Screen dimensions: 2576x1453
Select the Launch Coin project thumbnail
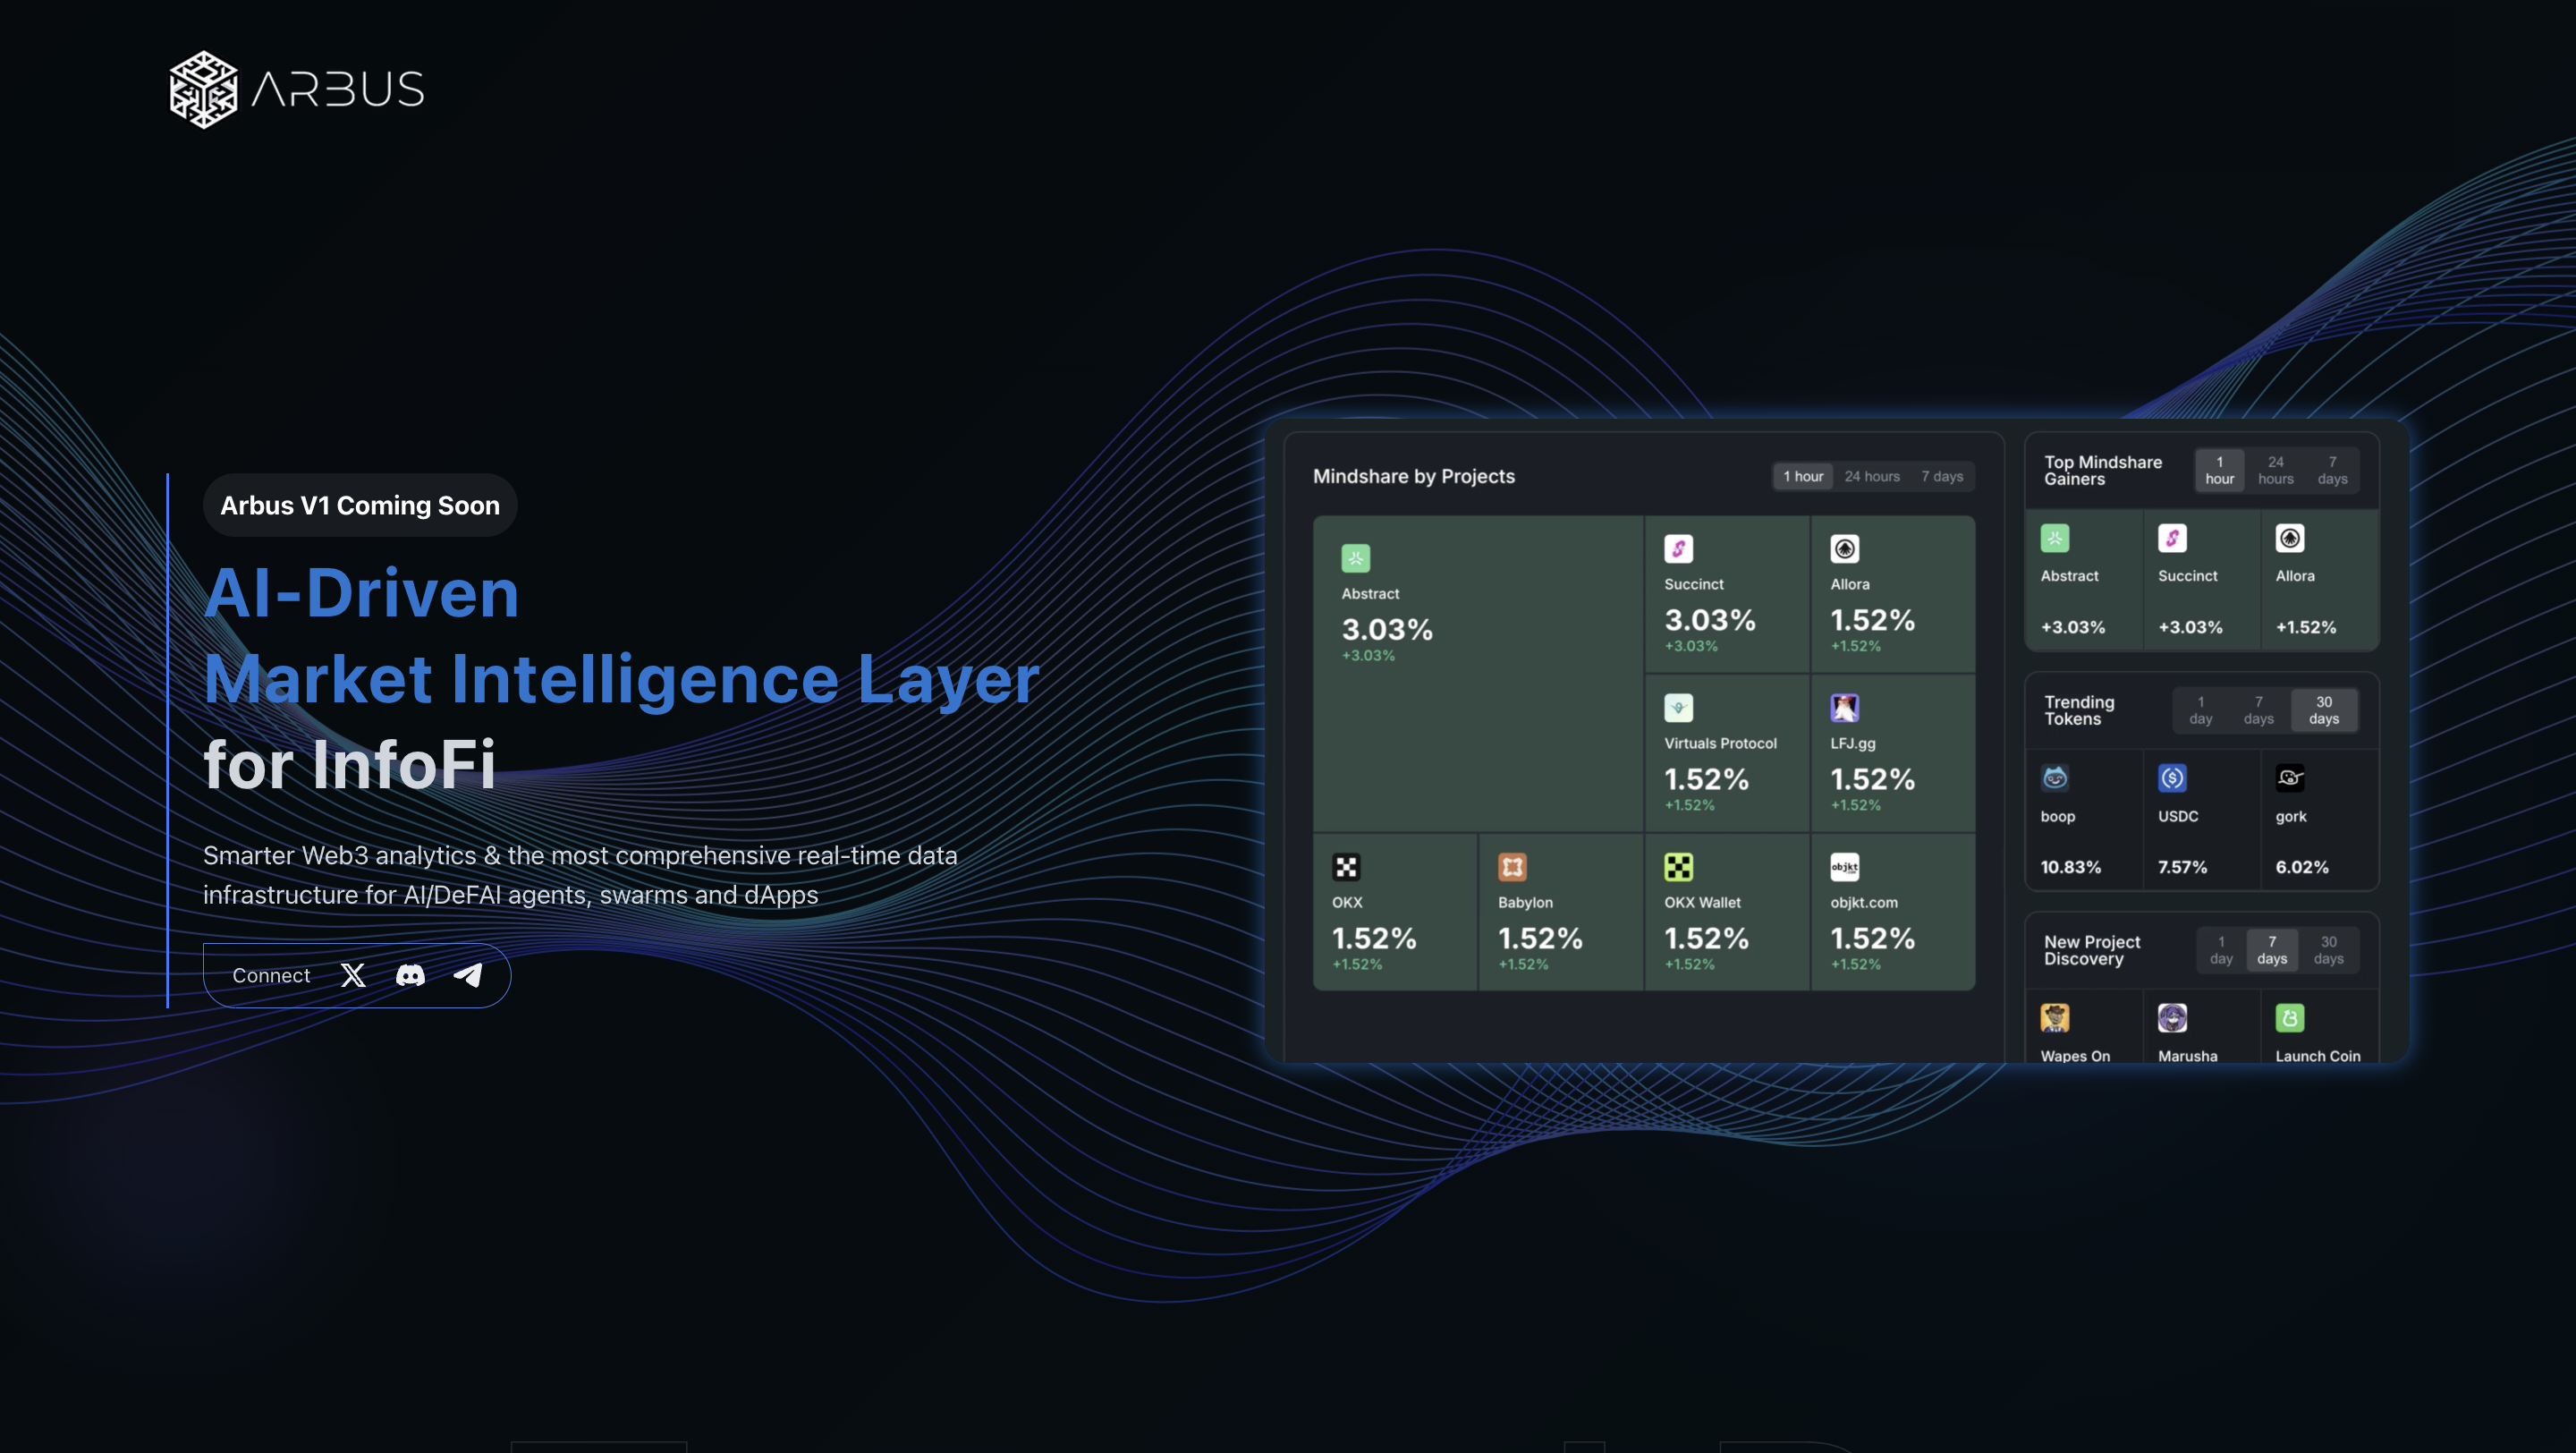point(2290,1018)
